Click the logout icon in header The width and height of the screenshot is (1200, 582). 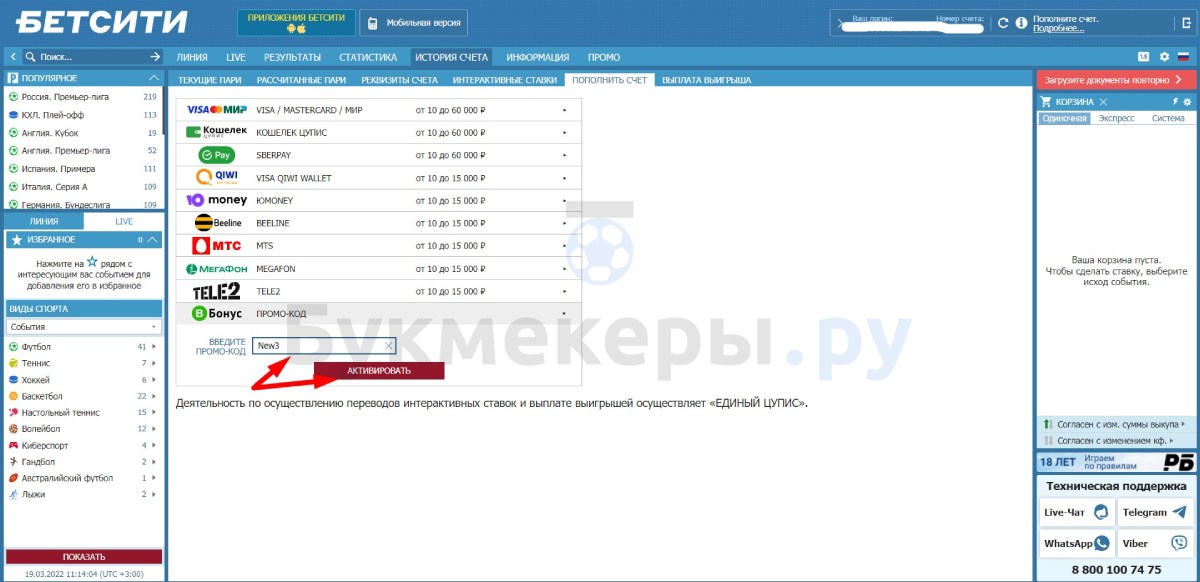coord(1185,22)
